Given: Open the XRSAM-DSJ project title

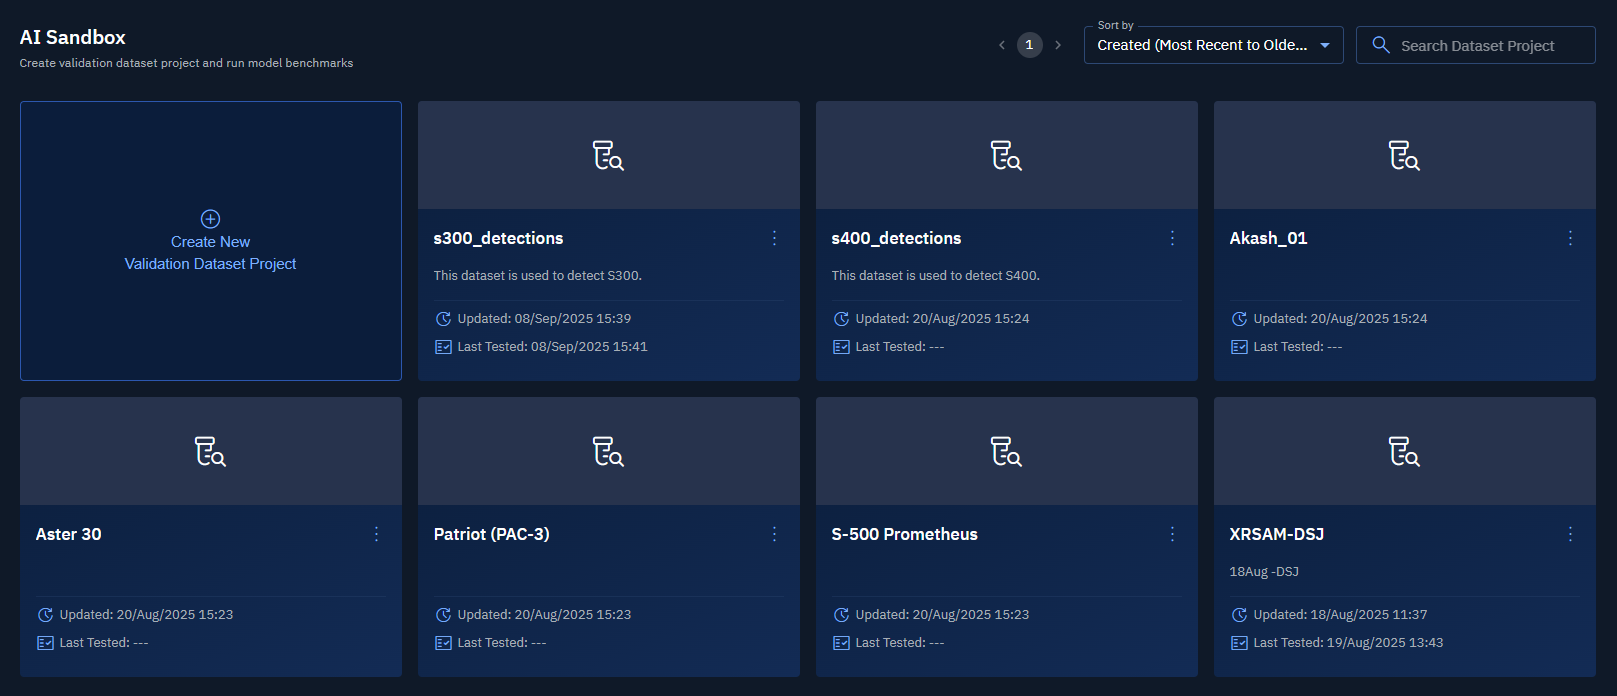Looking at the screenshot, I should 1276,534.
